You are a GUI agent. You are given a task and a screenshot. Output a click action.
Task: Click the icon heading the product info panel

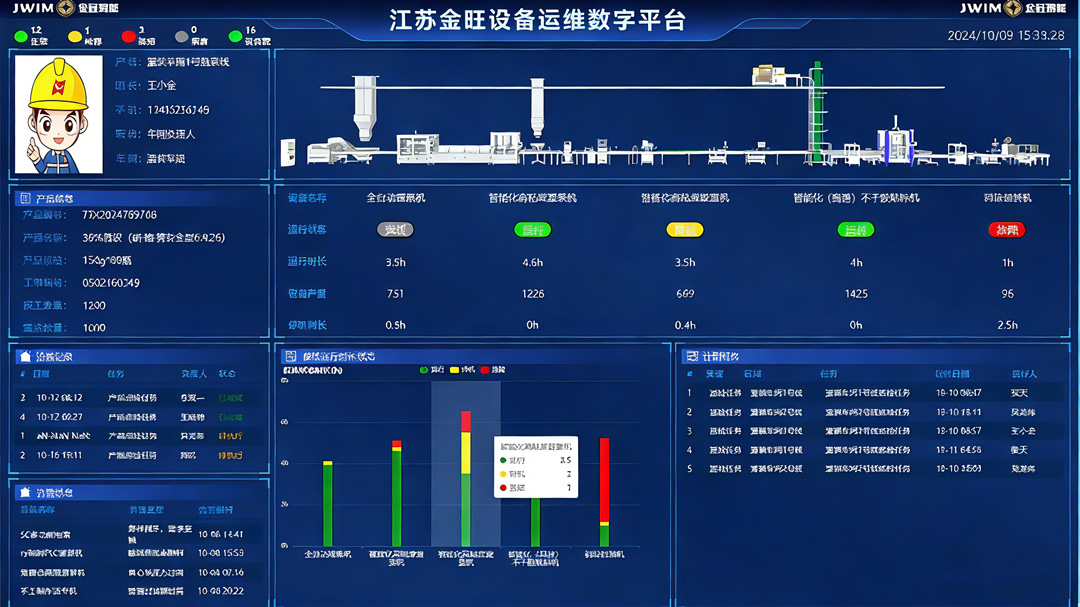pyautogui.click(x=25, y=199)
